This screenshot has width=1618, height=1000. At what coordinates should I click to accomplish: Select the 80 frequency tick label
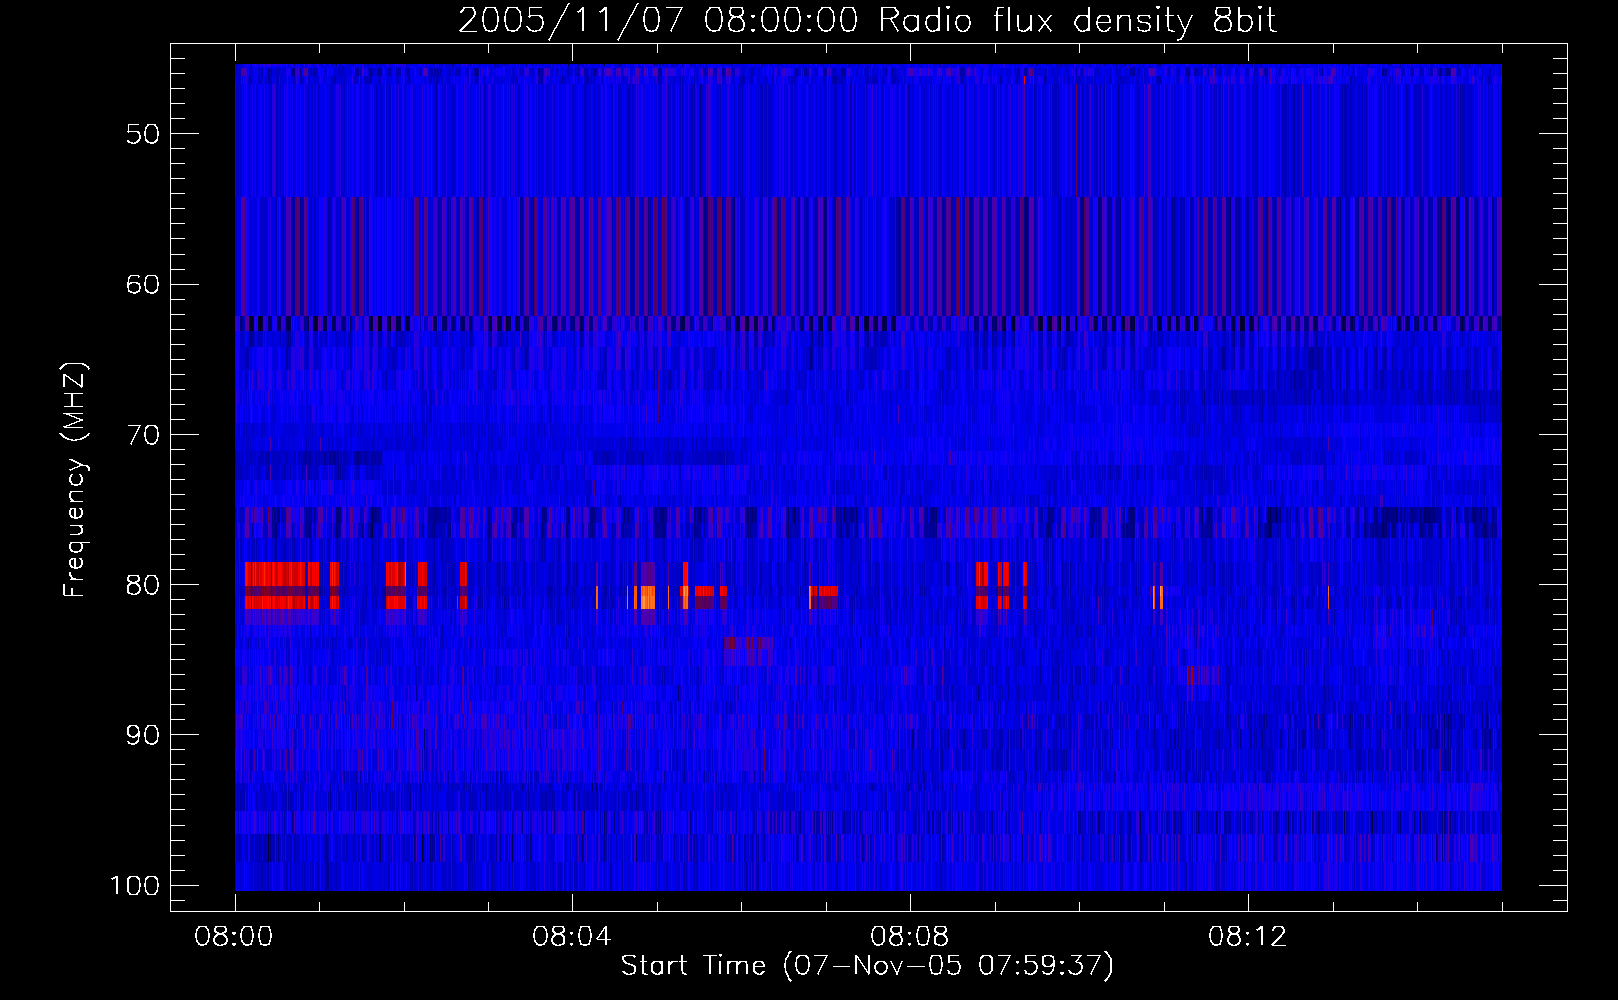143,585
